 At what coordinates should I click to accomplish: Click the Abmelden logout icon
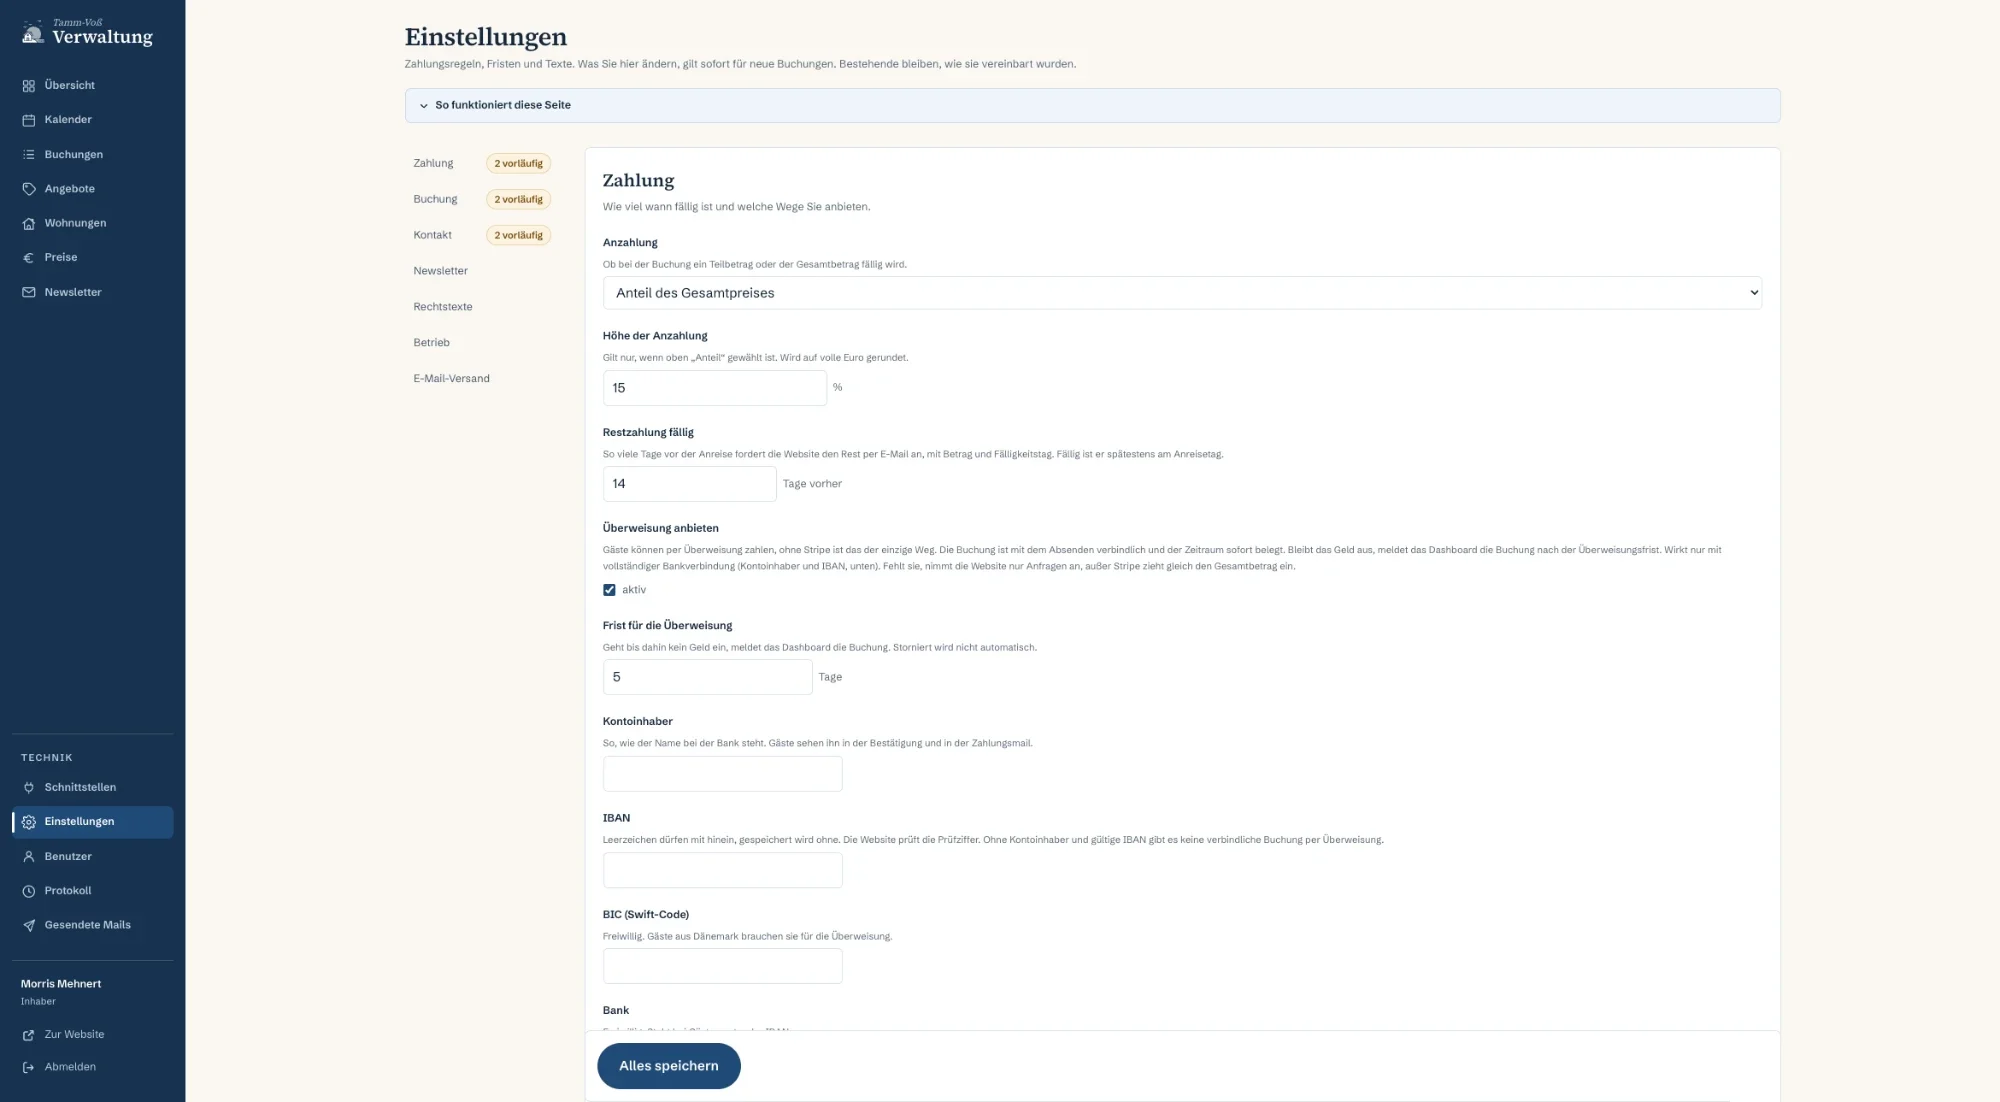[x=28, y=1067]
